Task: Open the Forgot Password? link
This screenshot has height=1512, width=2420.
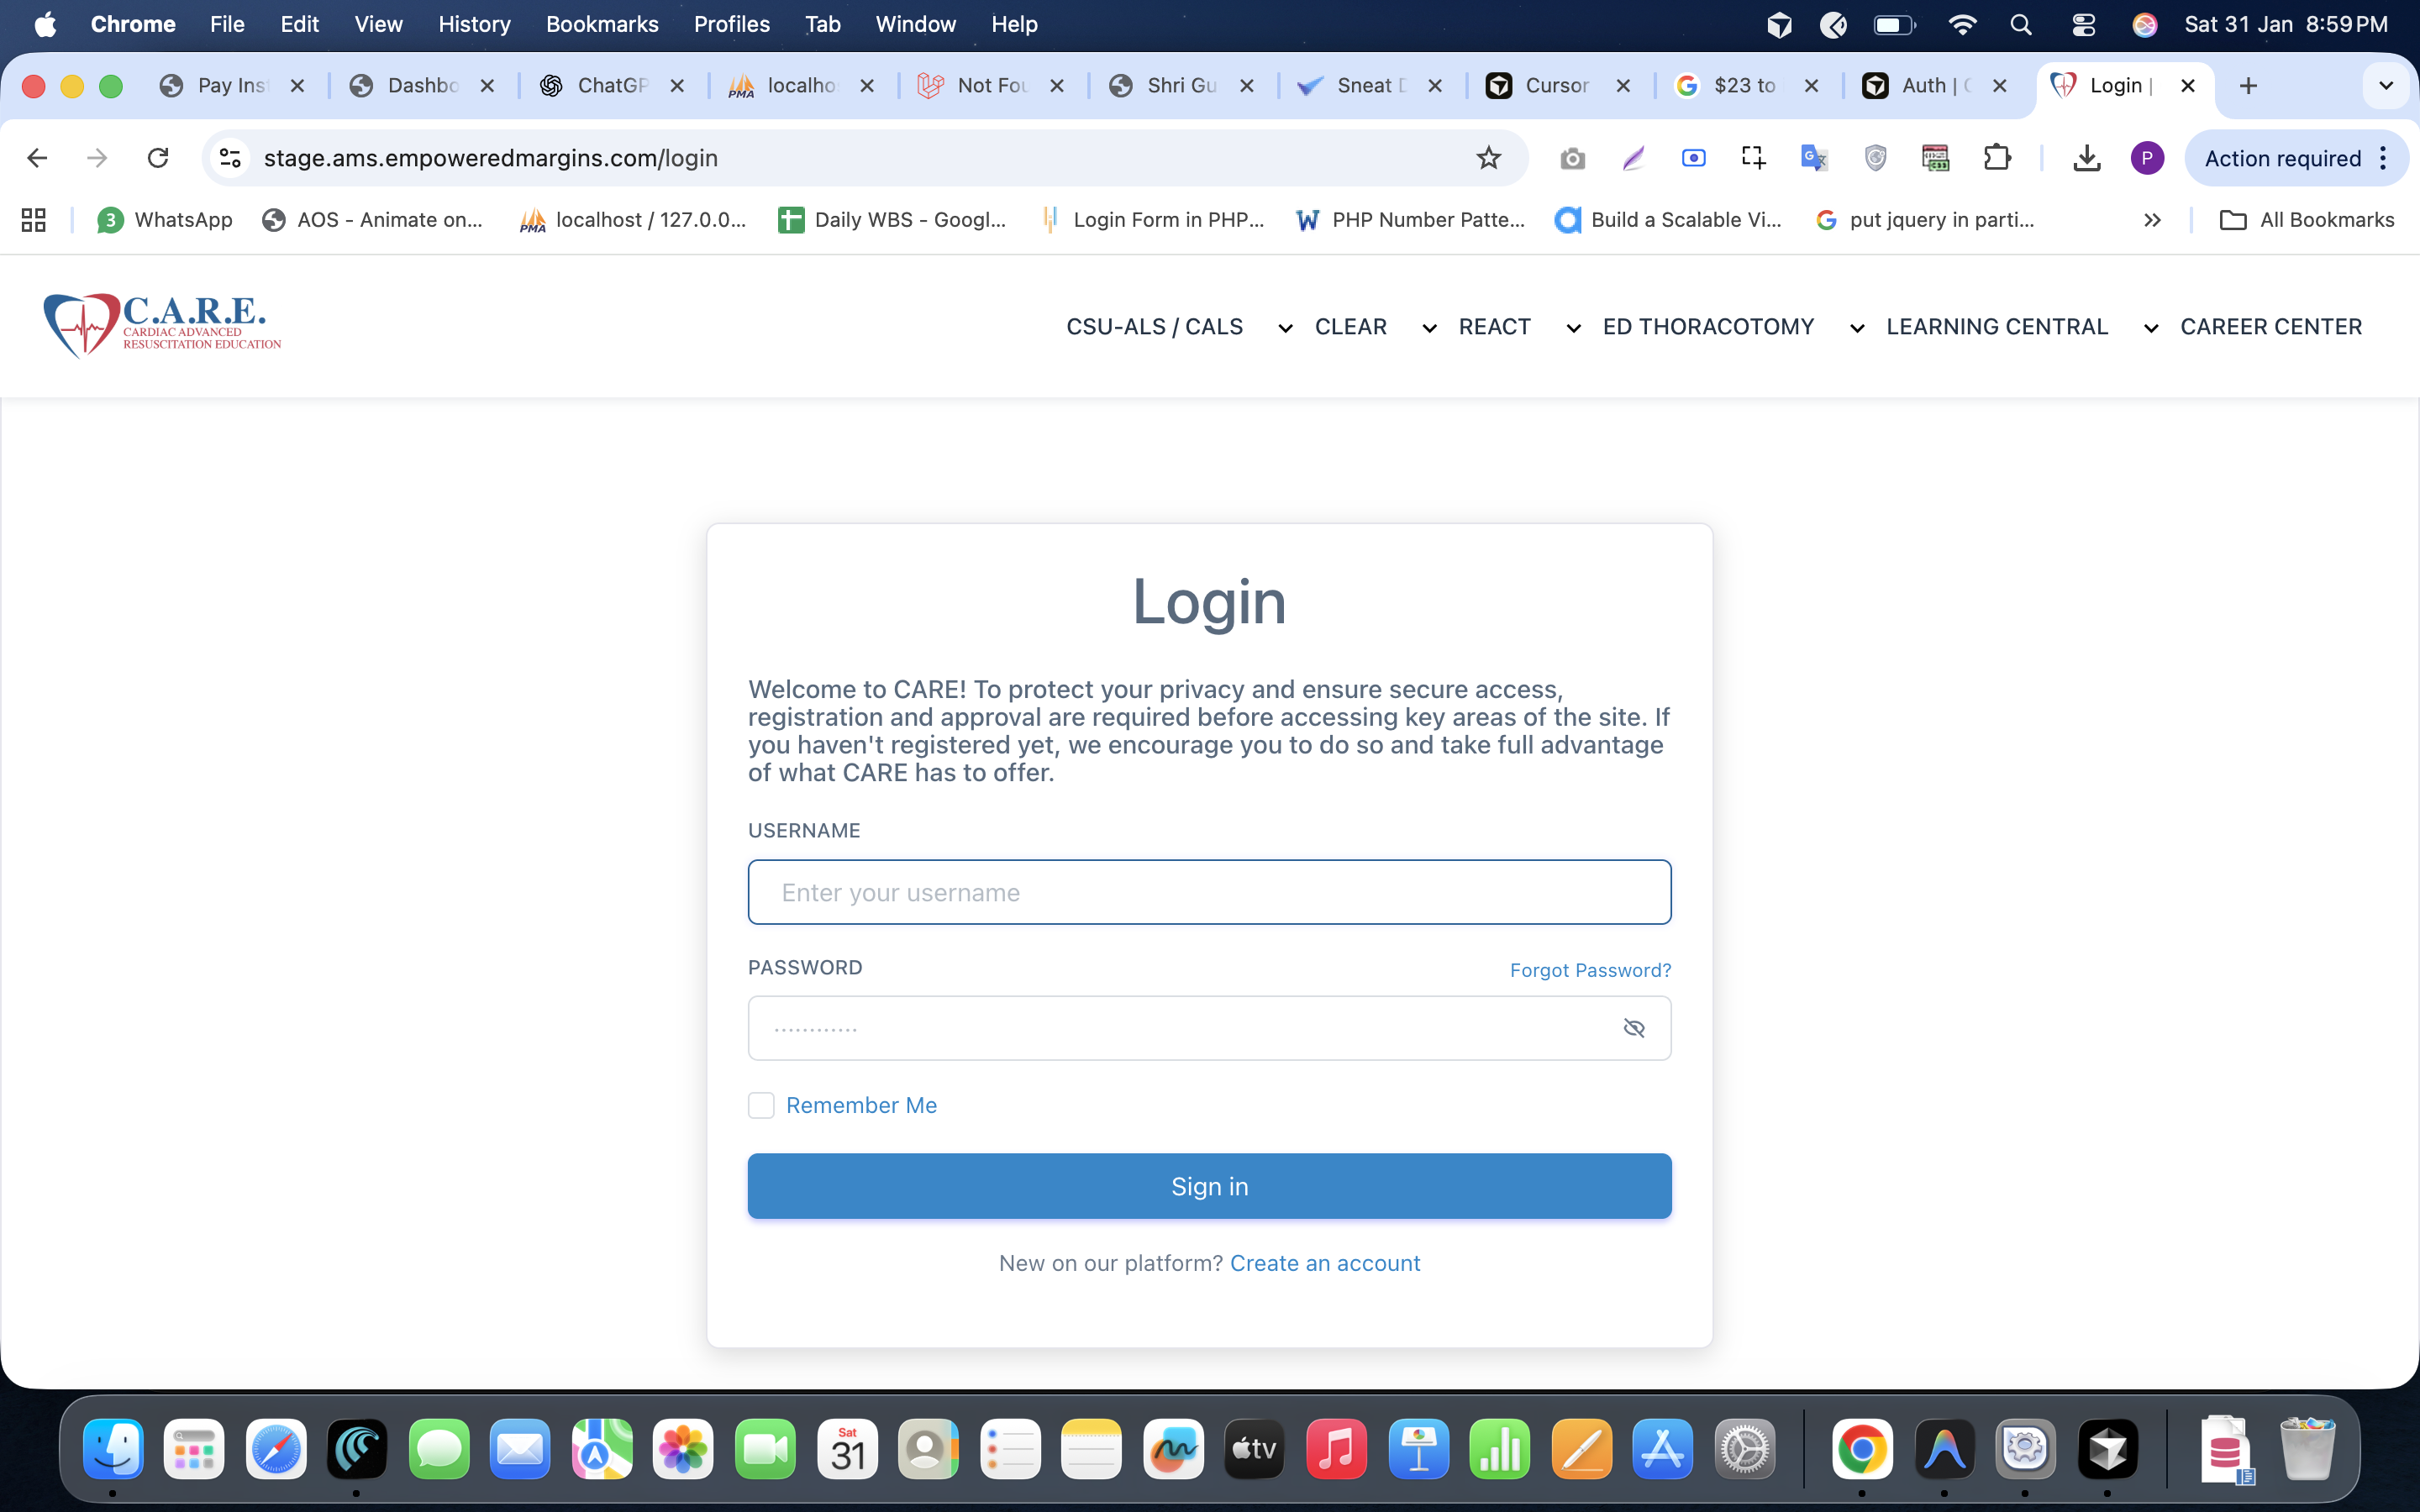Action: [x=1590, y=970]
